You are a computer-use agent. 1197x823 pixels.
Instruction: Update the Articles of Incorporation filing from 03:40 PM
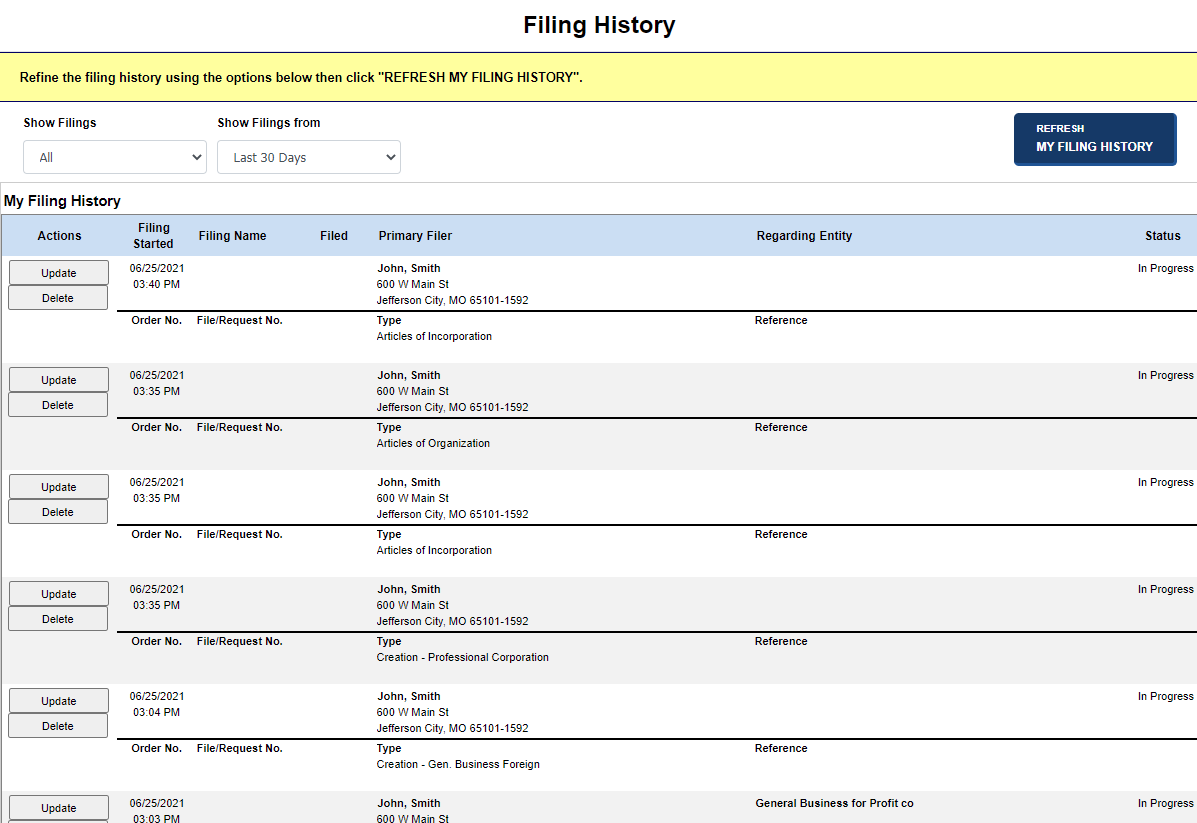pyautogui.click(x=58, y=272)
